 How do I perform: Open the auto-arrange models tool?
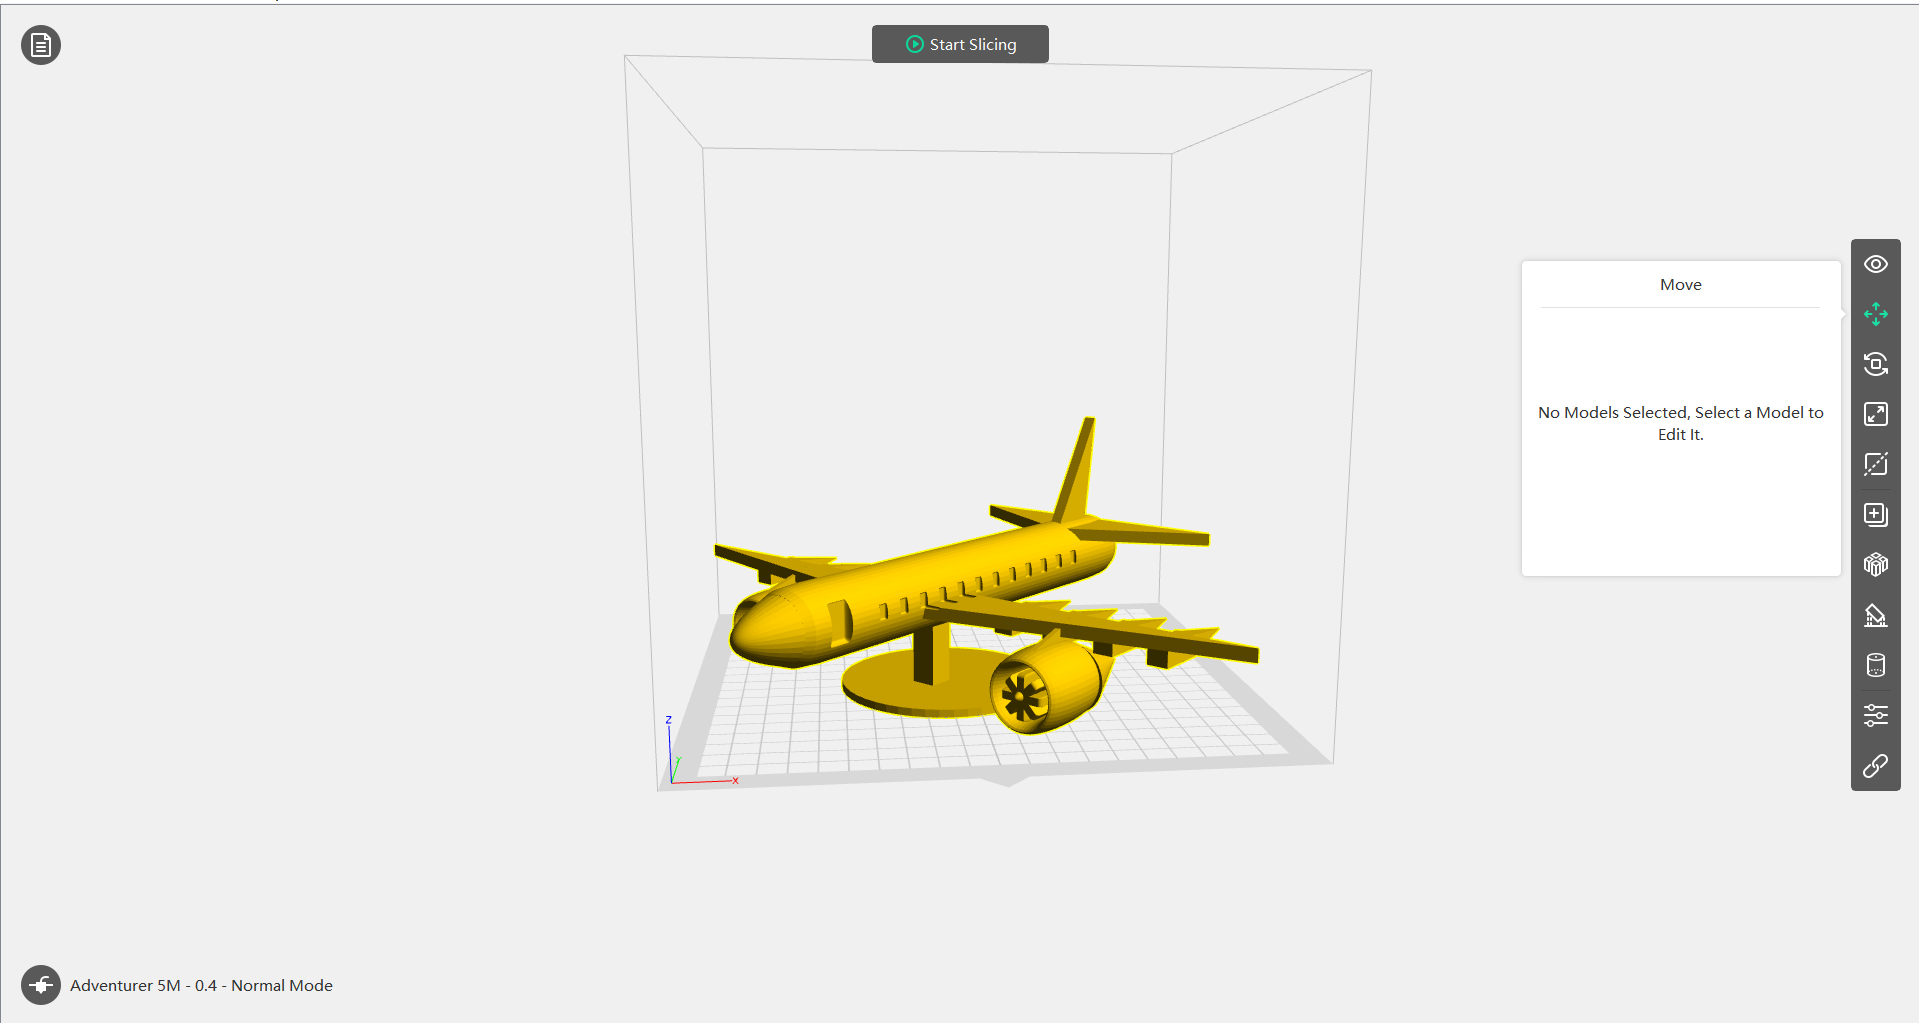[x=1876, y=565]
